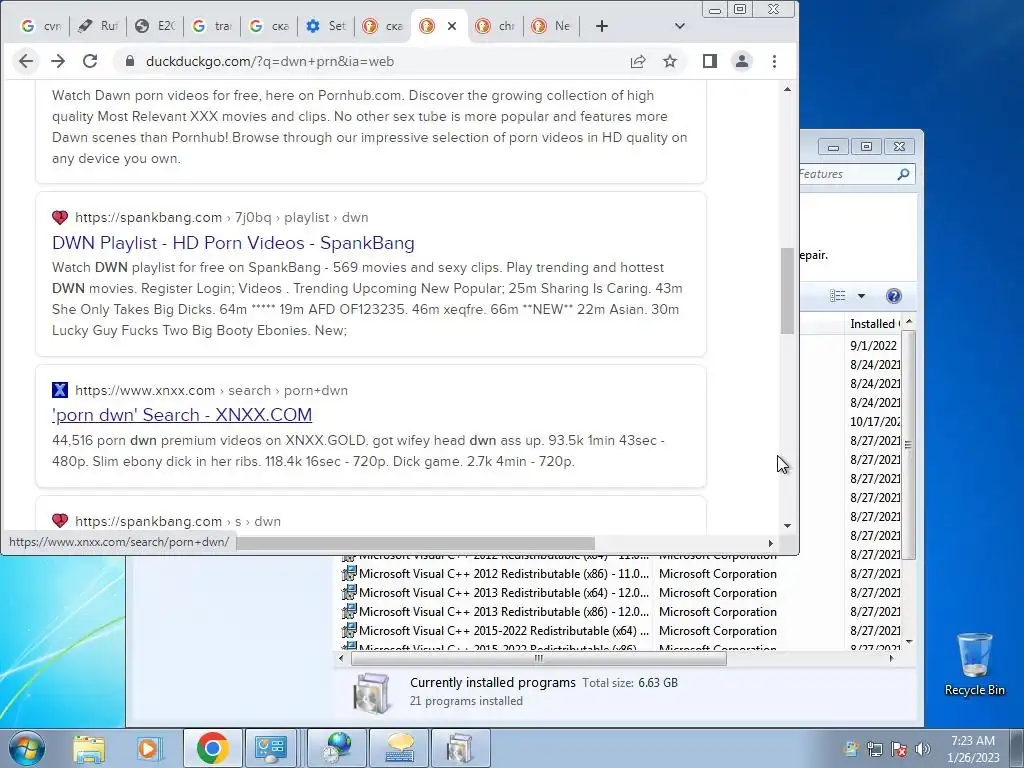Open Help in Programs and Features window
The width and height of the screenshot is (1024, 768).
point(893,296)
